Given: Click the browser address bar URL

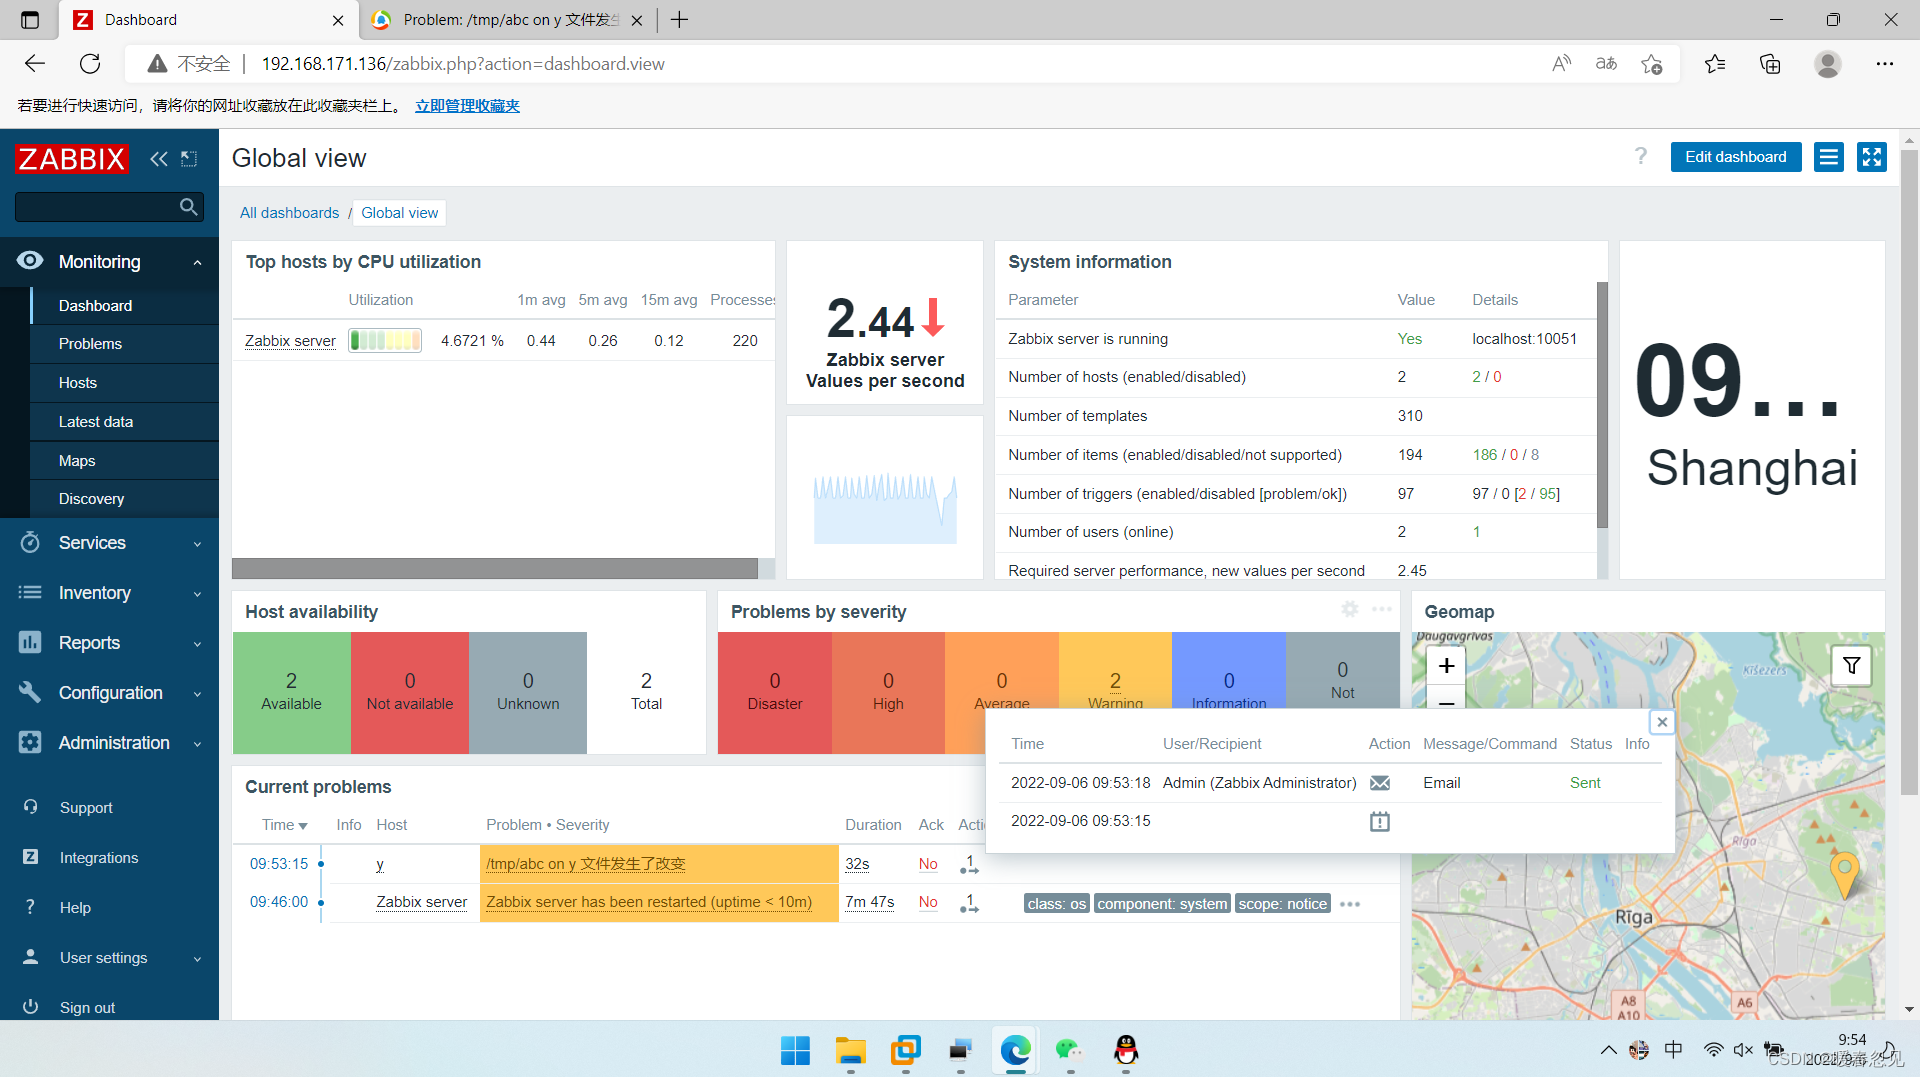Looking at the screenshot, I should click(x=463, y=64).
